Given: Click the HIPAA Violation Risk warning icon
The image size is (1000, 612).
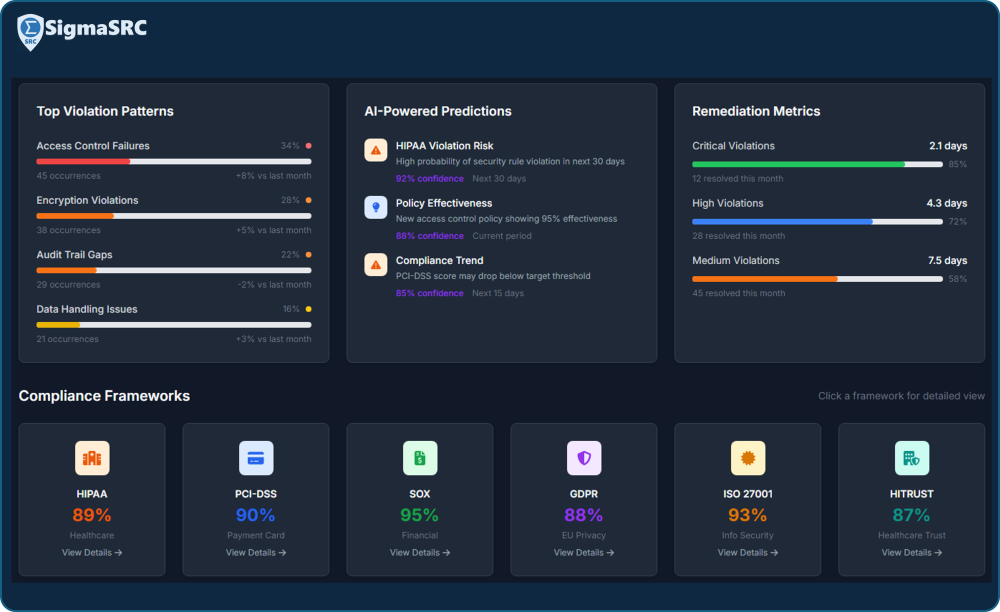Looking at the screenshot, I should tap(376, 150).
